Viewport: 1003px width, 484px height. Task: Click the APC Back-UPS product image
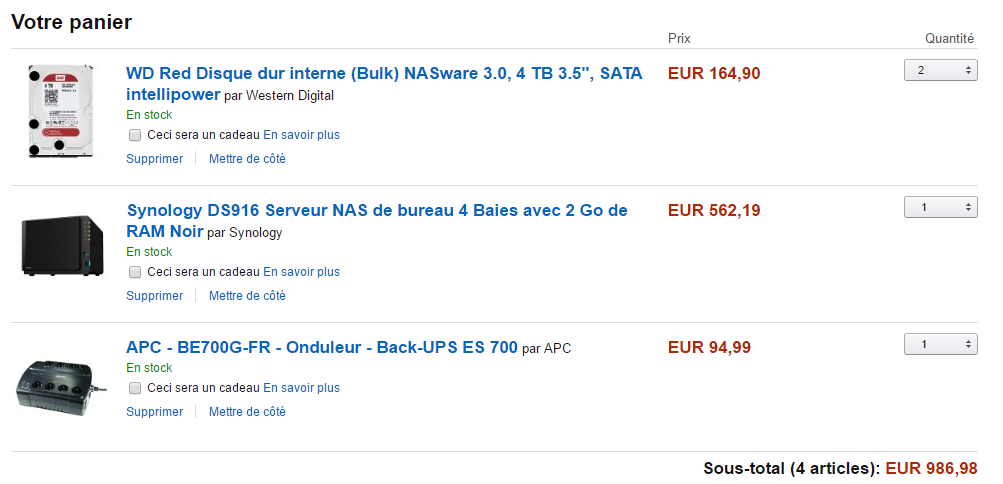click(58, 383)
